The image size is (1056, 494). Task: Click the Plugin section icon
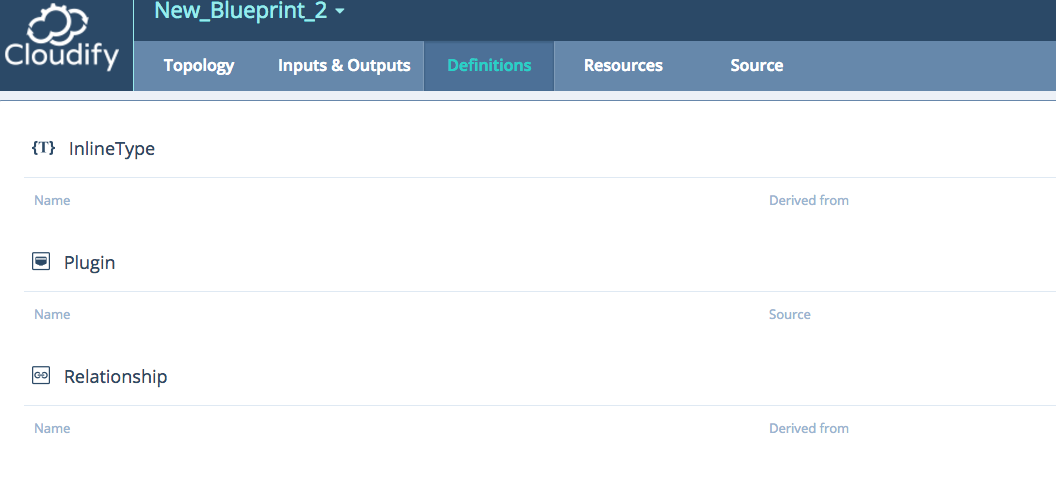click(x=41, y=261)
